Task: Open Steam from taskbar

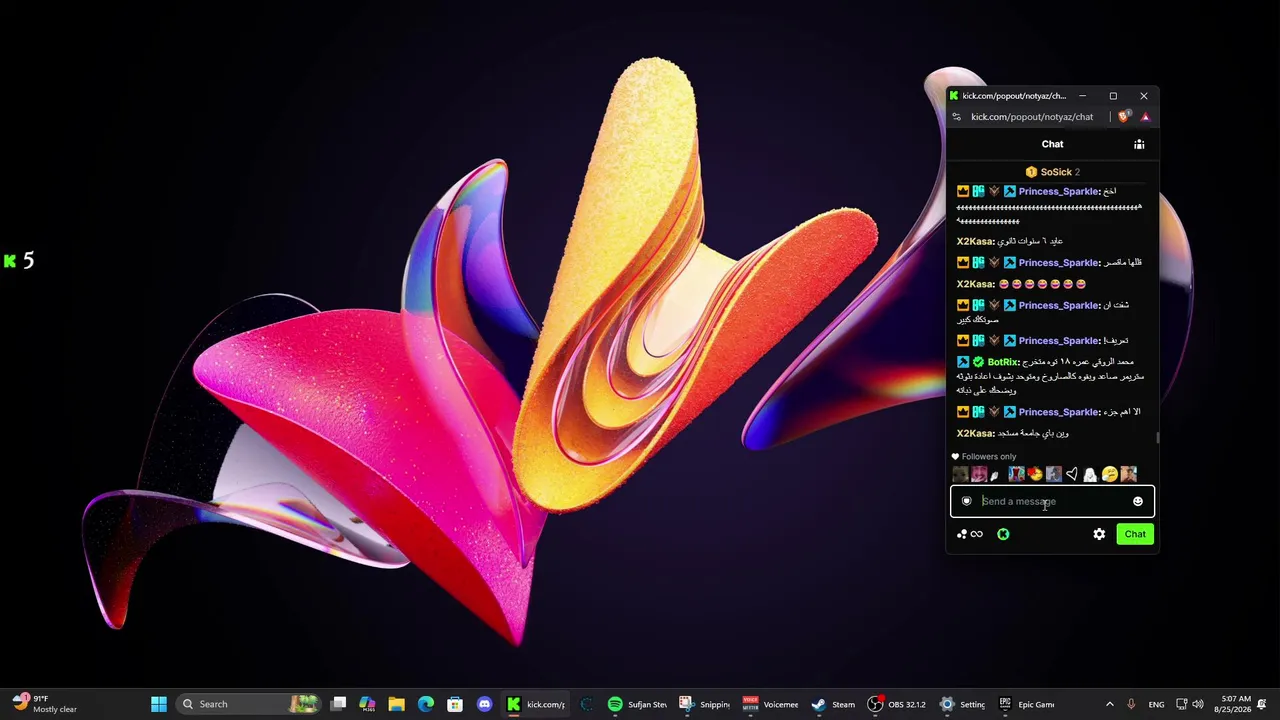Action: coord(834,704)
